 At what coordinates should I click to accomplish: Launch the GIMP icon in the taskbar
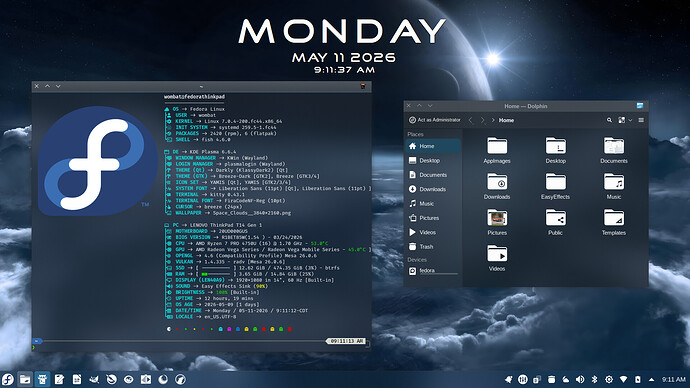point(94,379)
